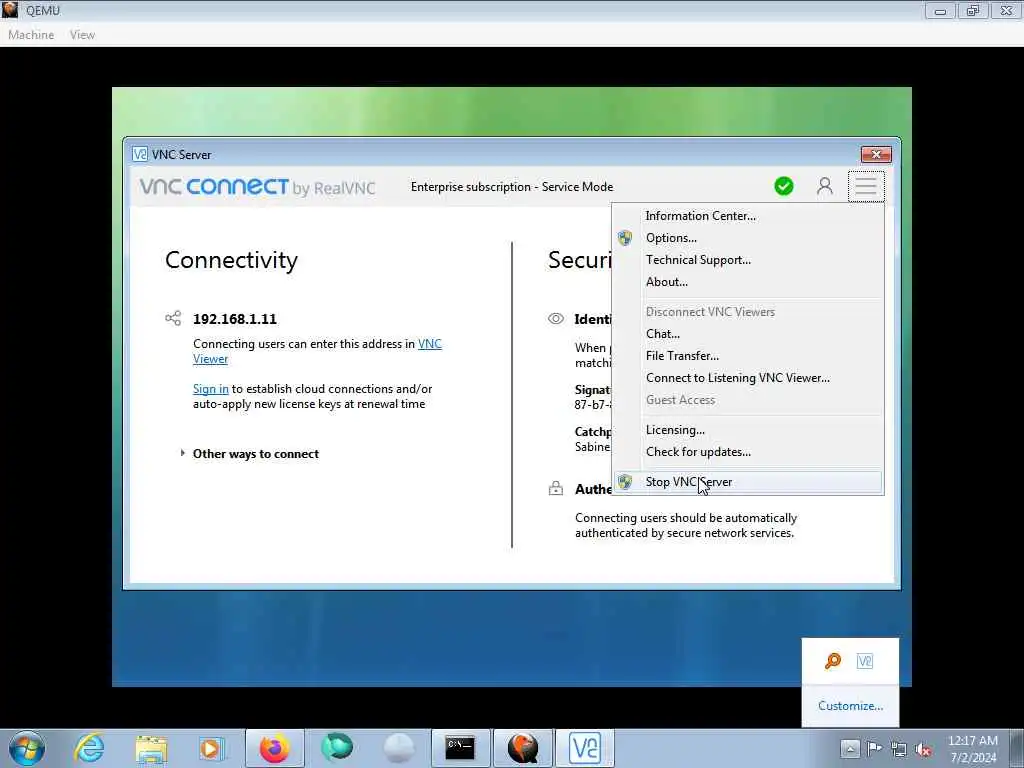The height and width of the screenshot is (768, 1024).
Task: Click the Sign in link
Action: [210, 389]
